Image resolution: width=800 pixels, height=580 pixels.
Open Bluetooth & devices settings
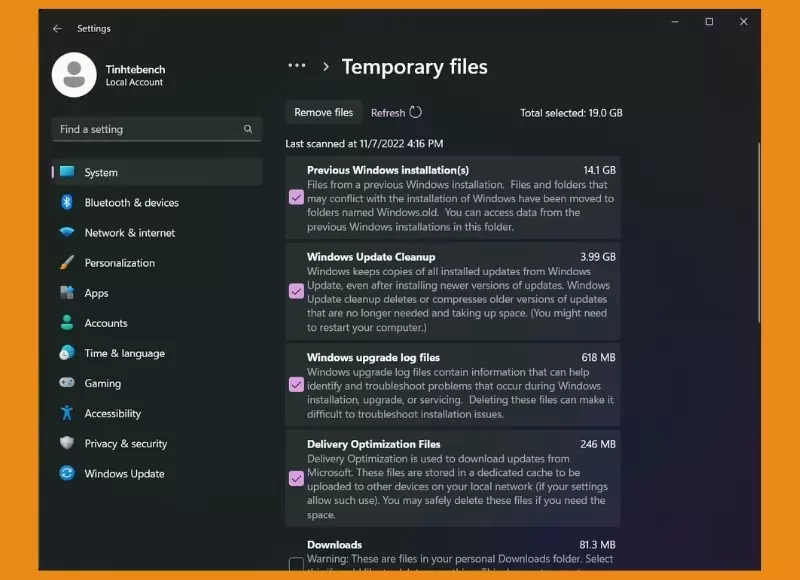click(x=157, y=203)
